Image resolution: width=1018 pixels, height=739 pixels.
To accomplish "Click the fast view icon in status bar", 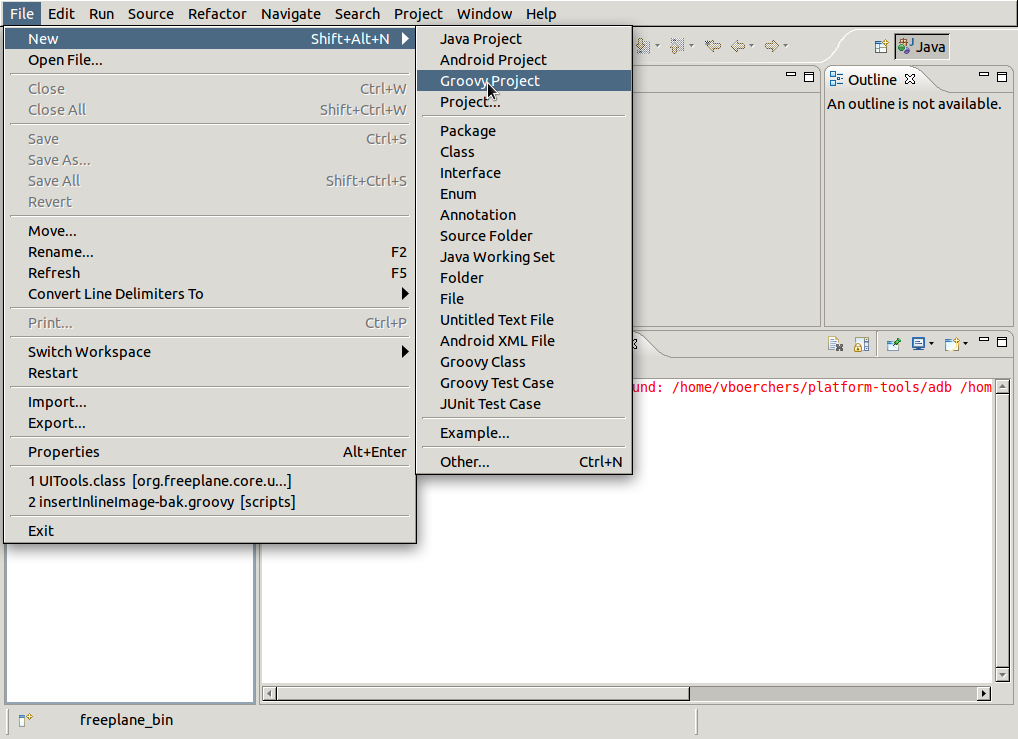I will 26,719.
